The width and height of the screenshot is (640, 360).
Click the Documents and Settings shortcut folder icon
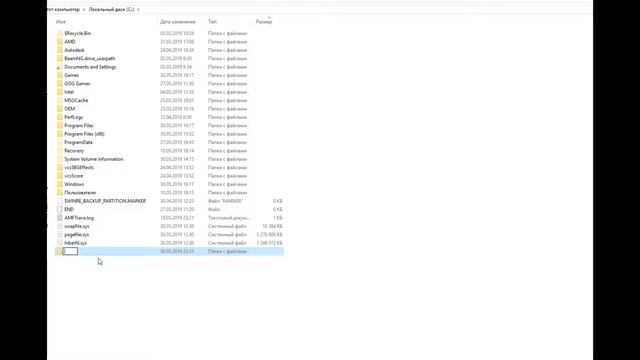pyautogui.click(x=60, y=67)
